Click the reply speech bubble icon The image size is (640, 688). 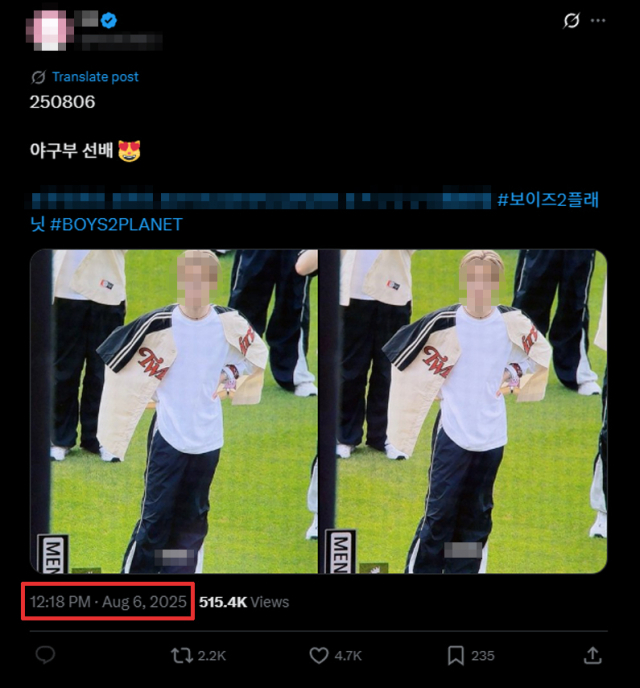45,655
